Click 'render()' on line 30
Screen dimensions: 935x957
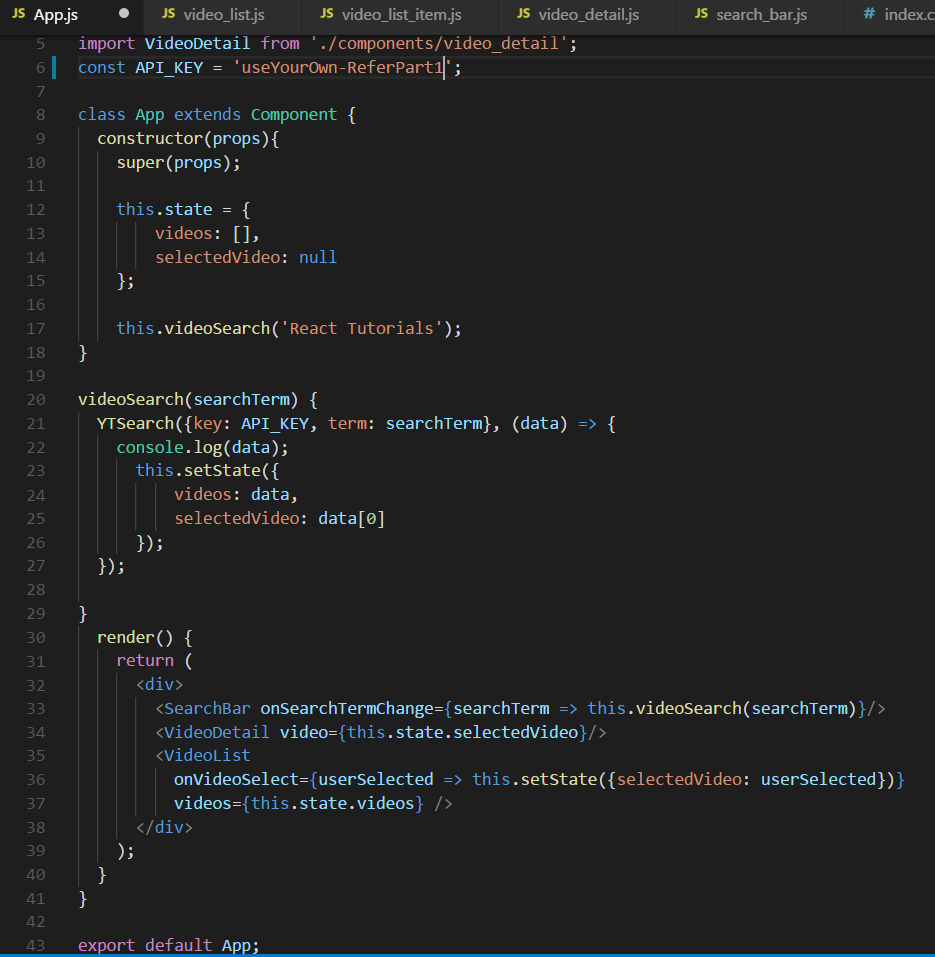pyautogui.click(x=135, y=638)
